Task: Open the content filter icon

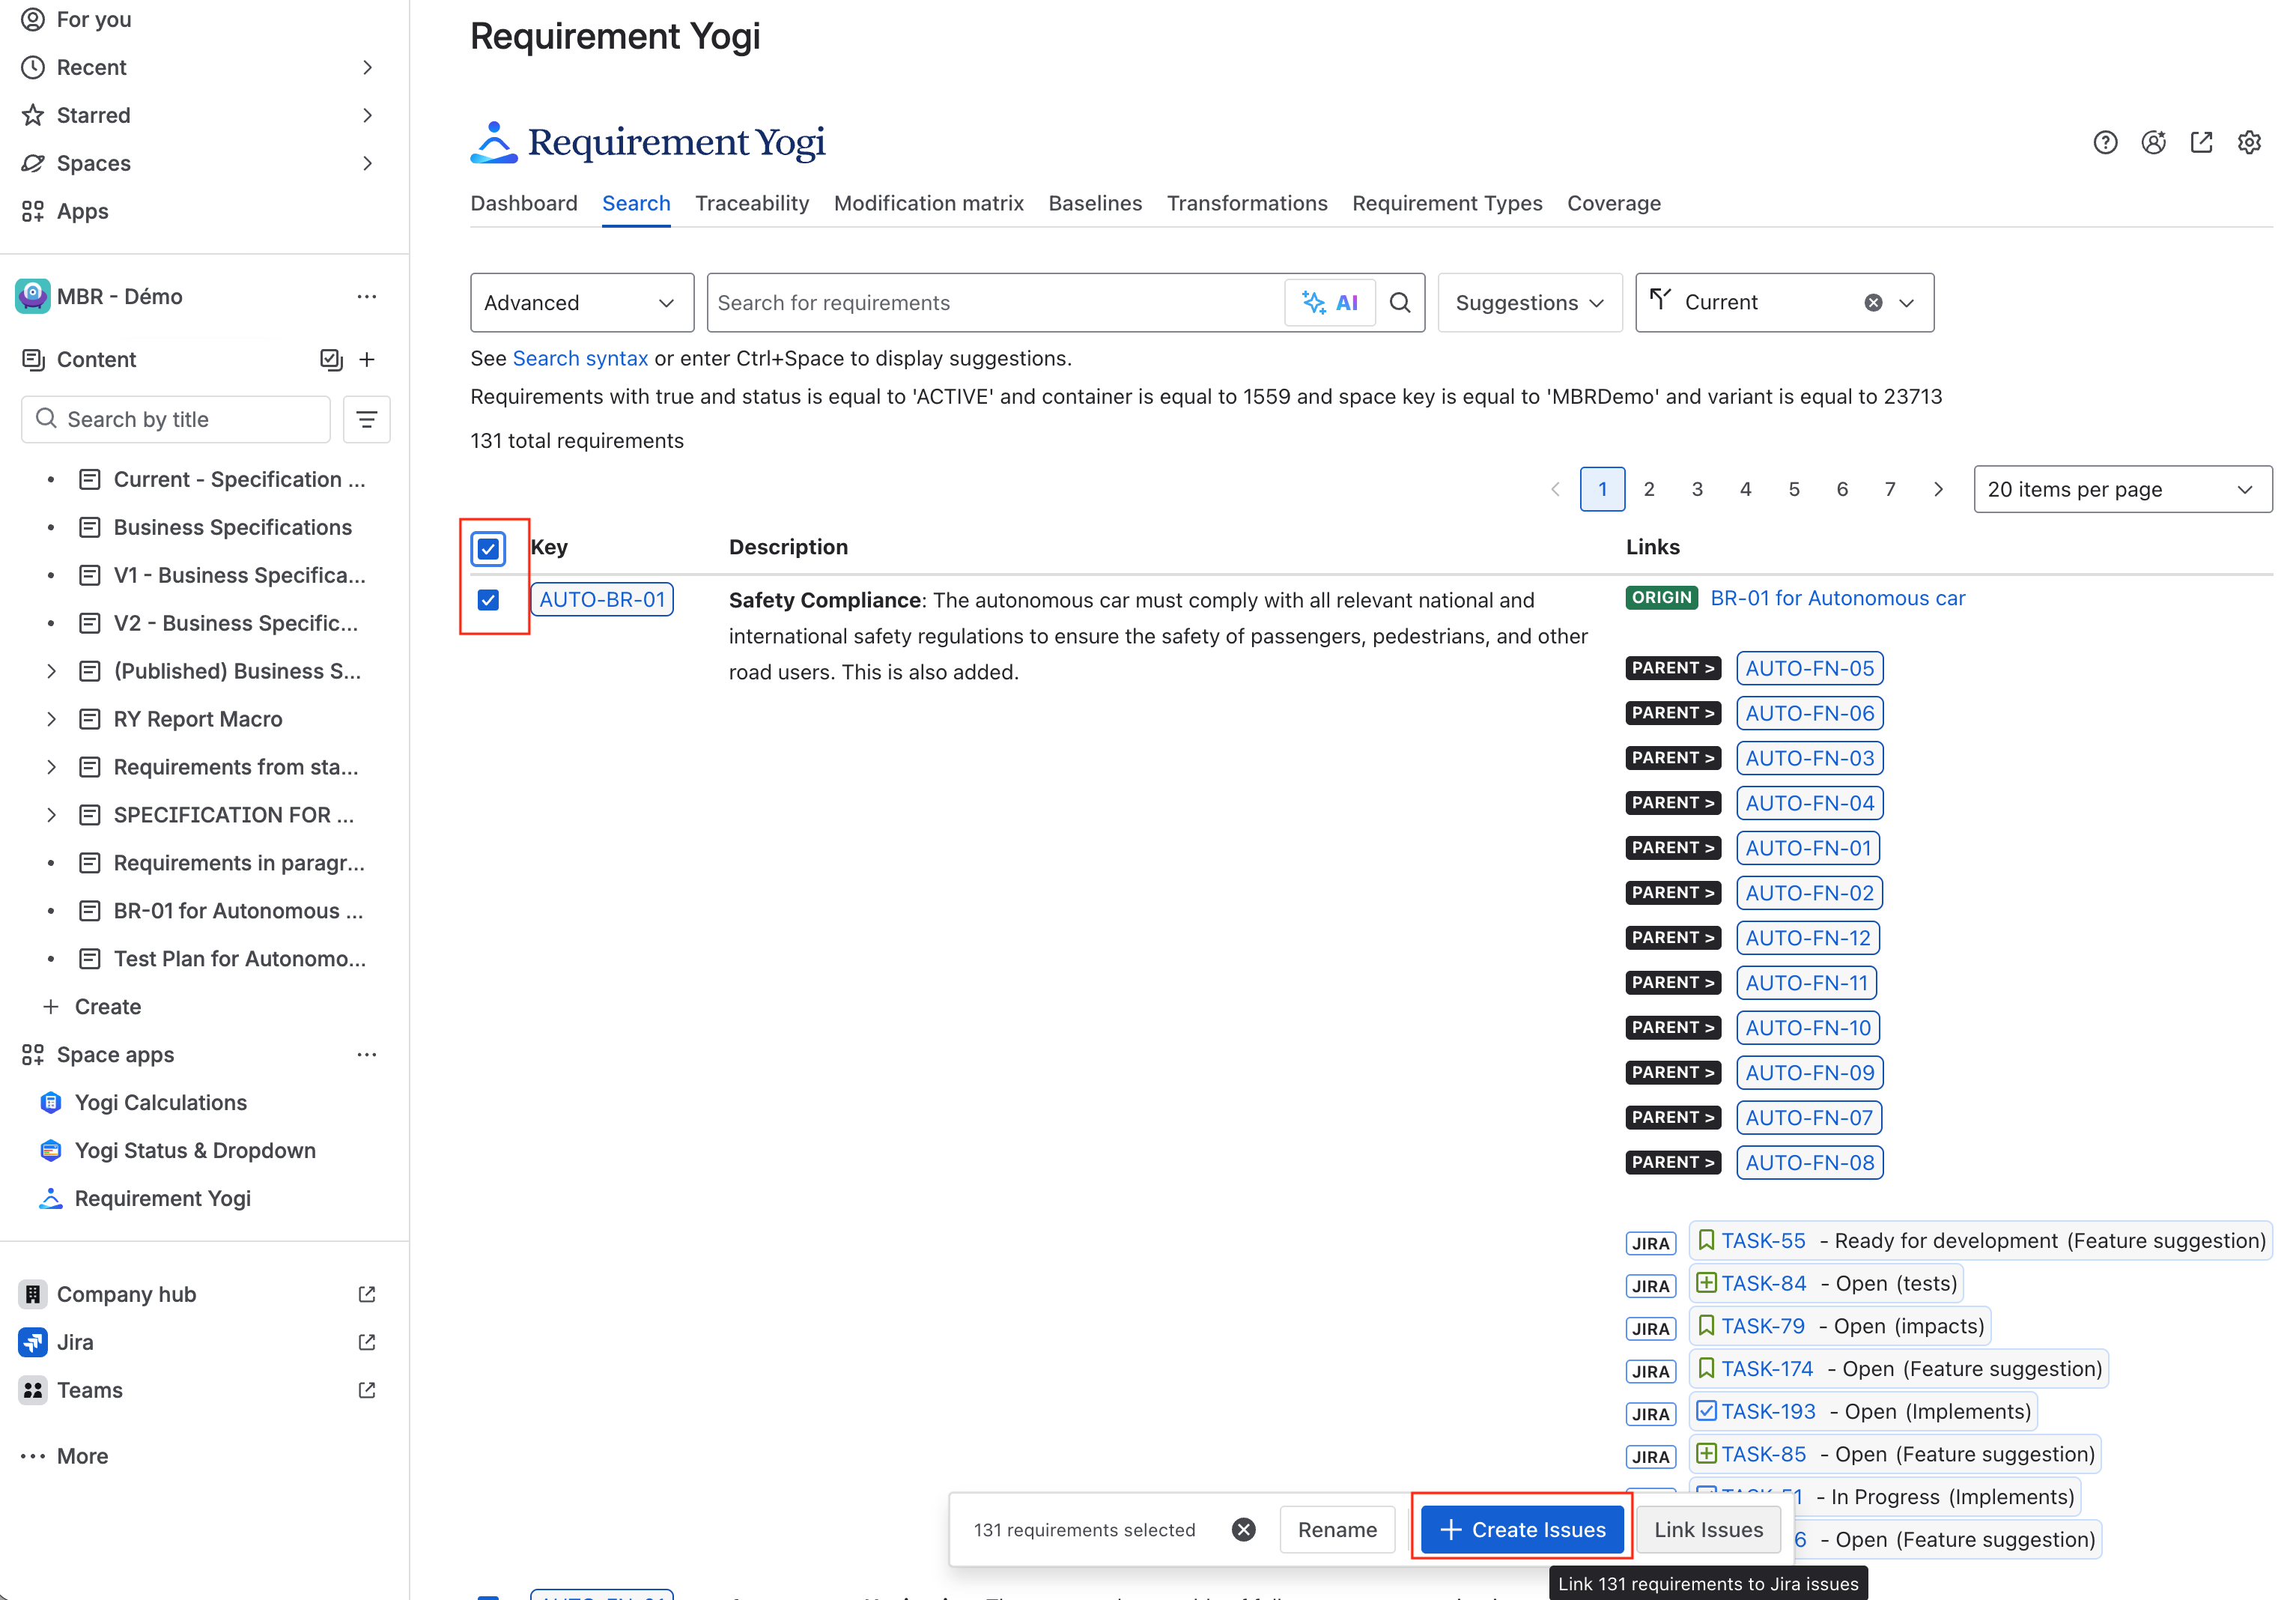Action: pos(367,420)
